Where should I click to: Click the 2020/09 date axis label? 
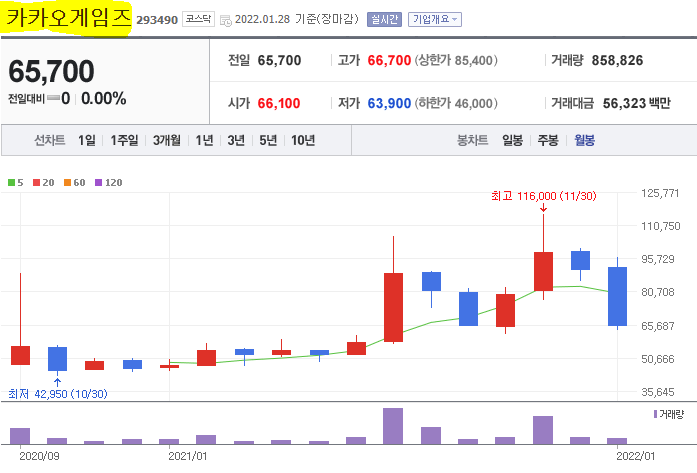point(39,456)
